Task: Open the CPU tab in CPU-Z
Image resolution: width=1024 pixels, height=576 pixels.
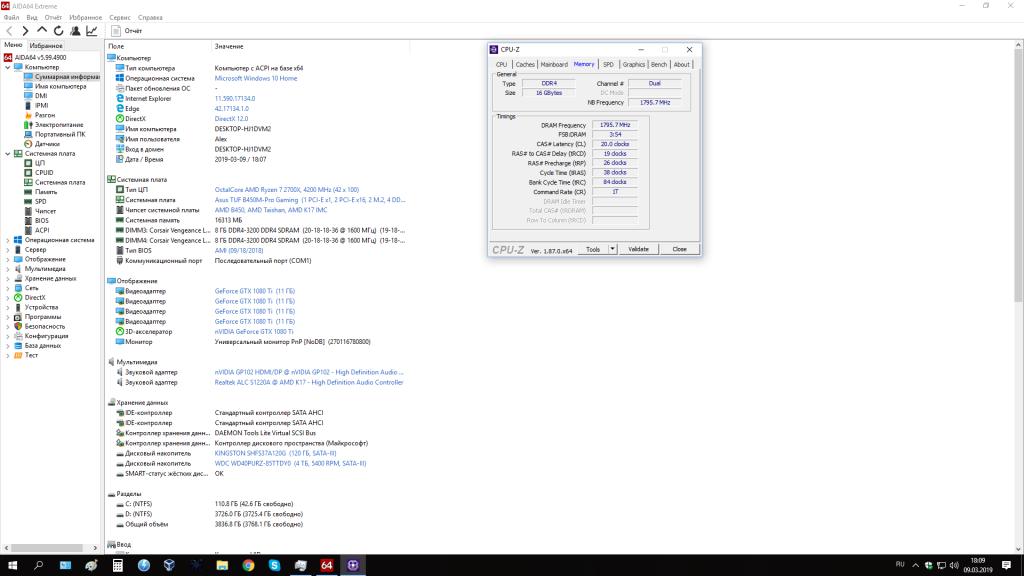Action: click(501, 65)
